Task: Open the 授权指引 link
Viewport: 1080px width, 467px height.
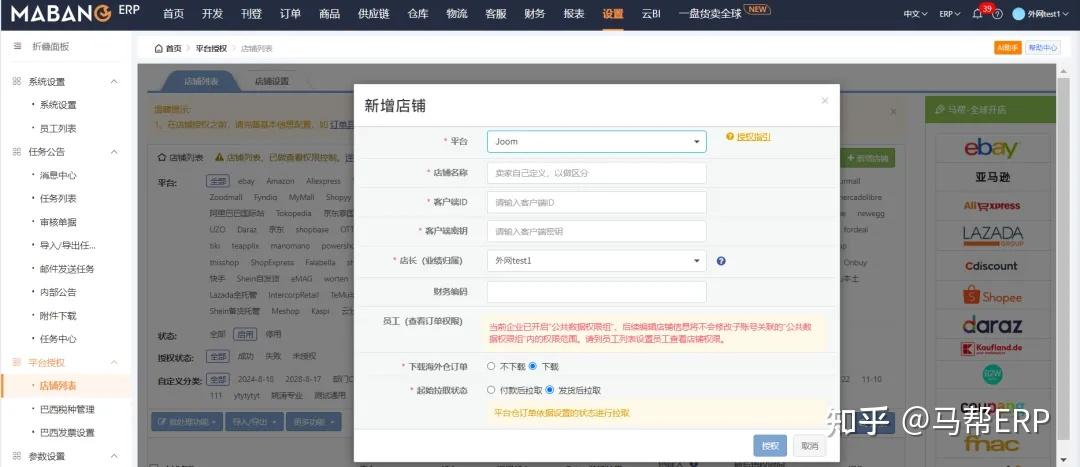Action: point(754,137)
